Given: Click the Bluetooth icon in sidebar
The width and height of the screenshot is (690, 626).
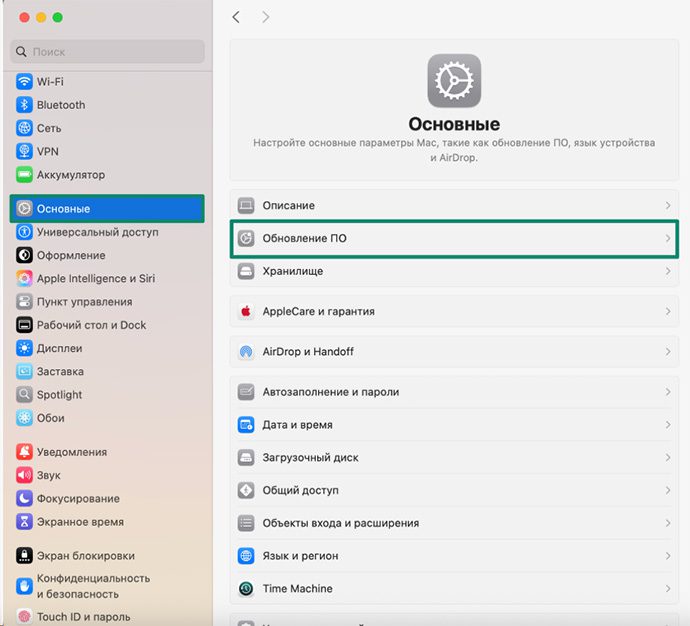Looking at the screenshot, I should pyautogui.click(x=24, y=105).
